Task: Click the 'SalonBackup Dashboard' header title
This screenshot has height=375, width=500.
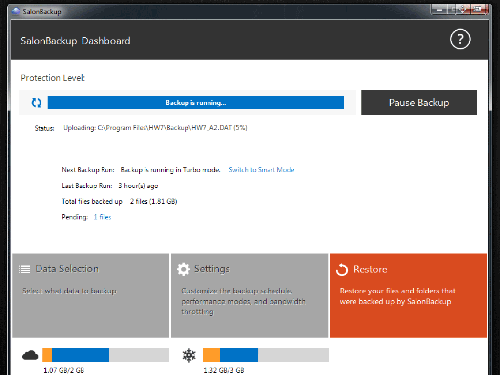Action: tap(75, 41)
